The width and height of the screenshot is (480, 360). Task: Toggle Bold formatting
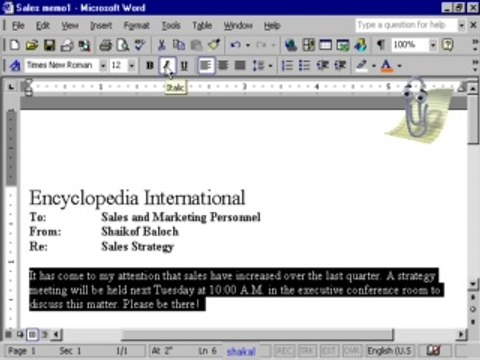pos(150,65)
